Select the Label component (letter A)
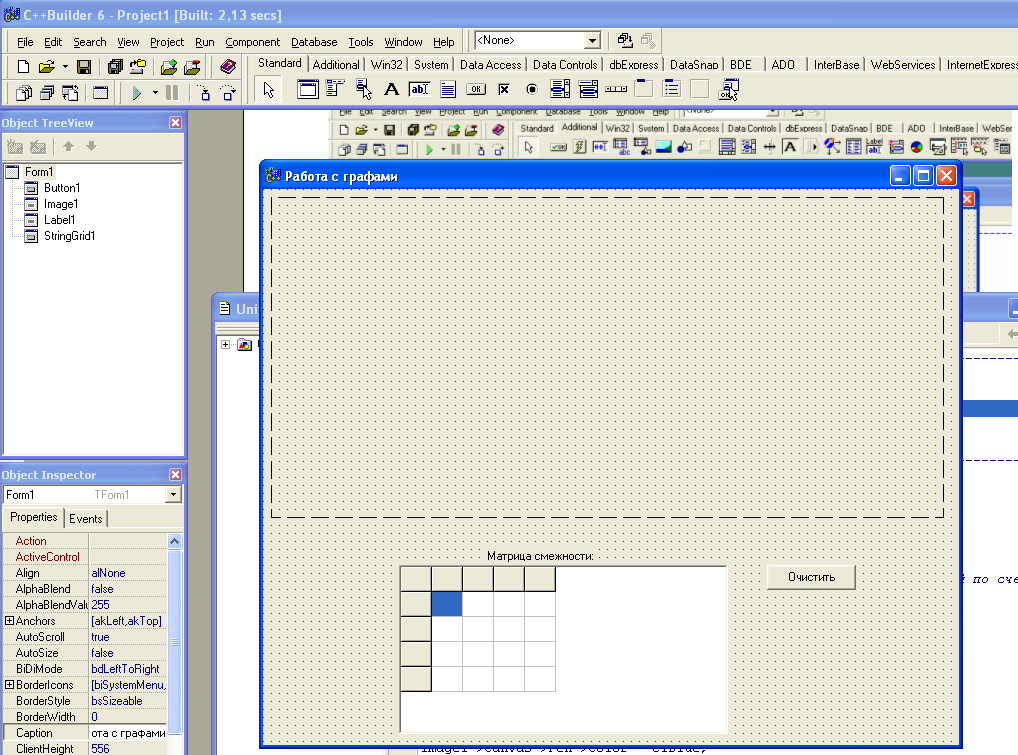Screen dimensions: 1018x755 point(391,89)
